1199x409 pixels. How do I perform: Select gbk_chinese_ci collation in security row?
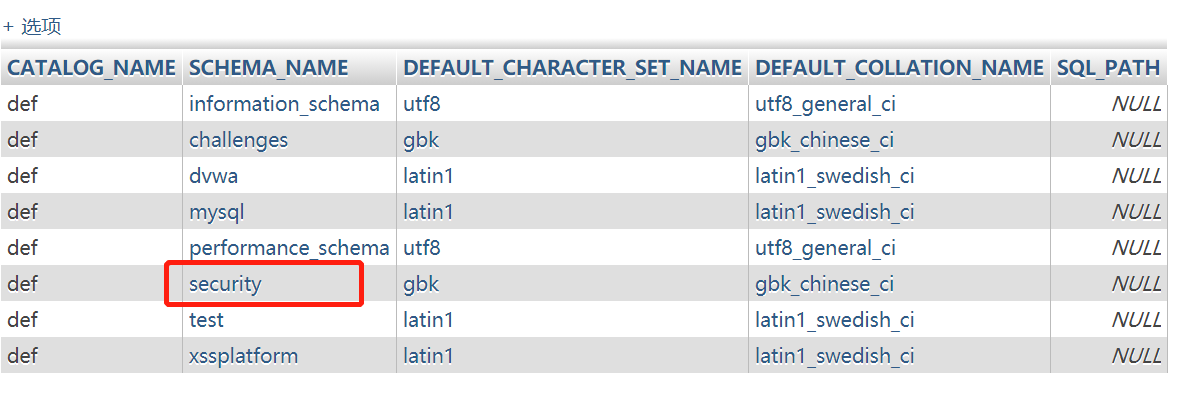pos(824,284)
